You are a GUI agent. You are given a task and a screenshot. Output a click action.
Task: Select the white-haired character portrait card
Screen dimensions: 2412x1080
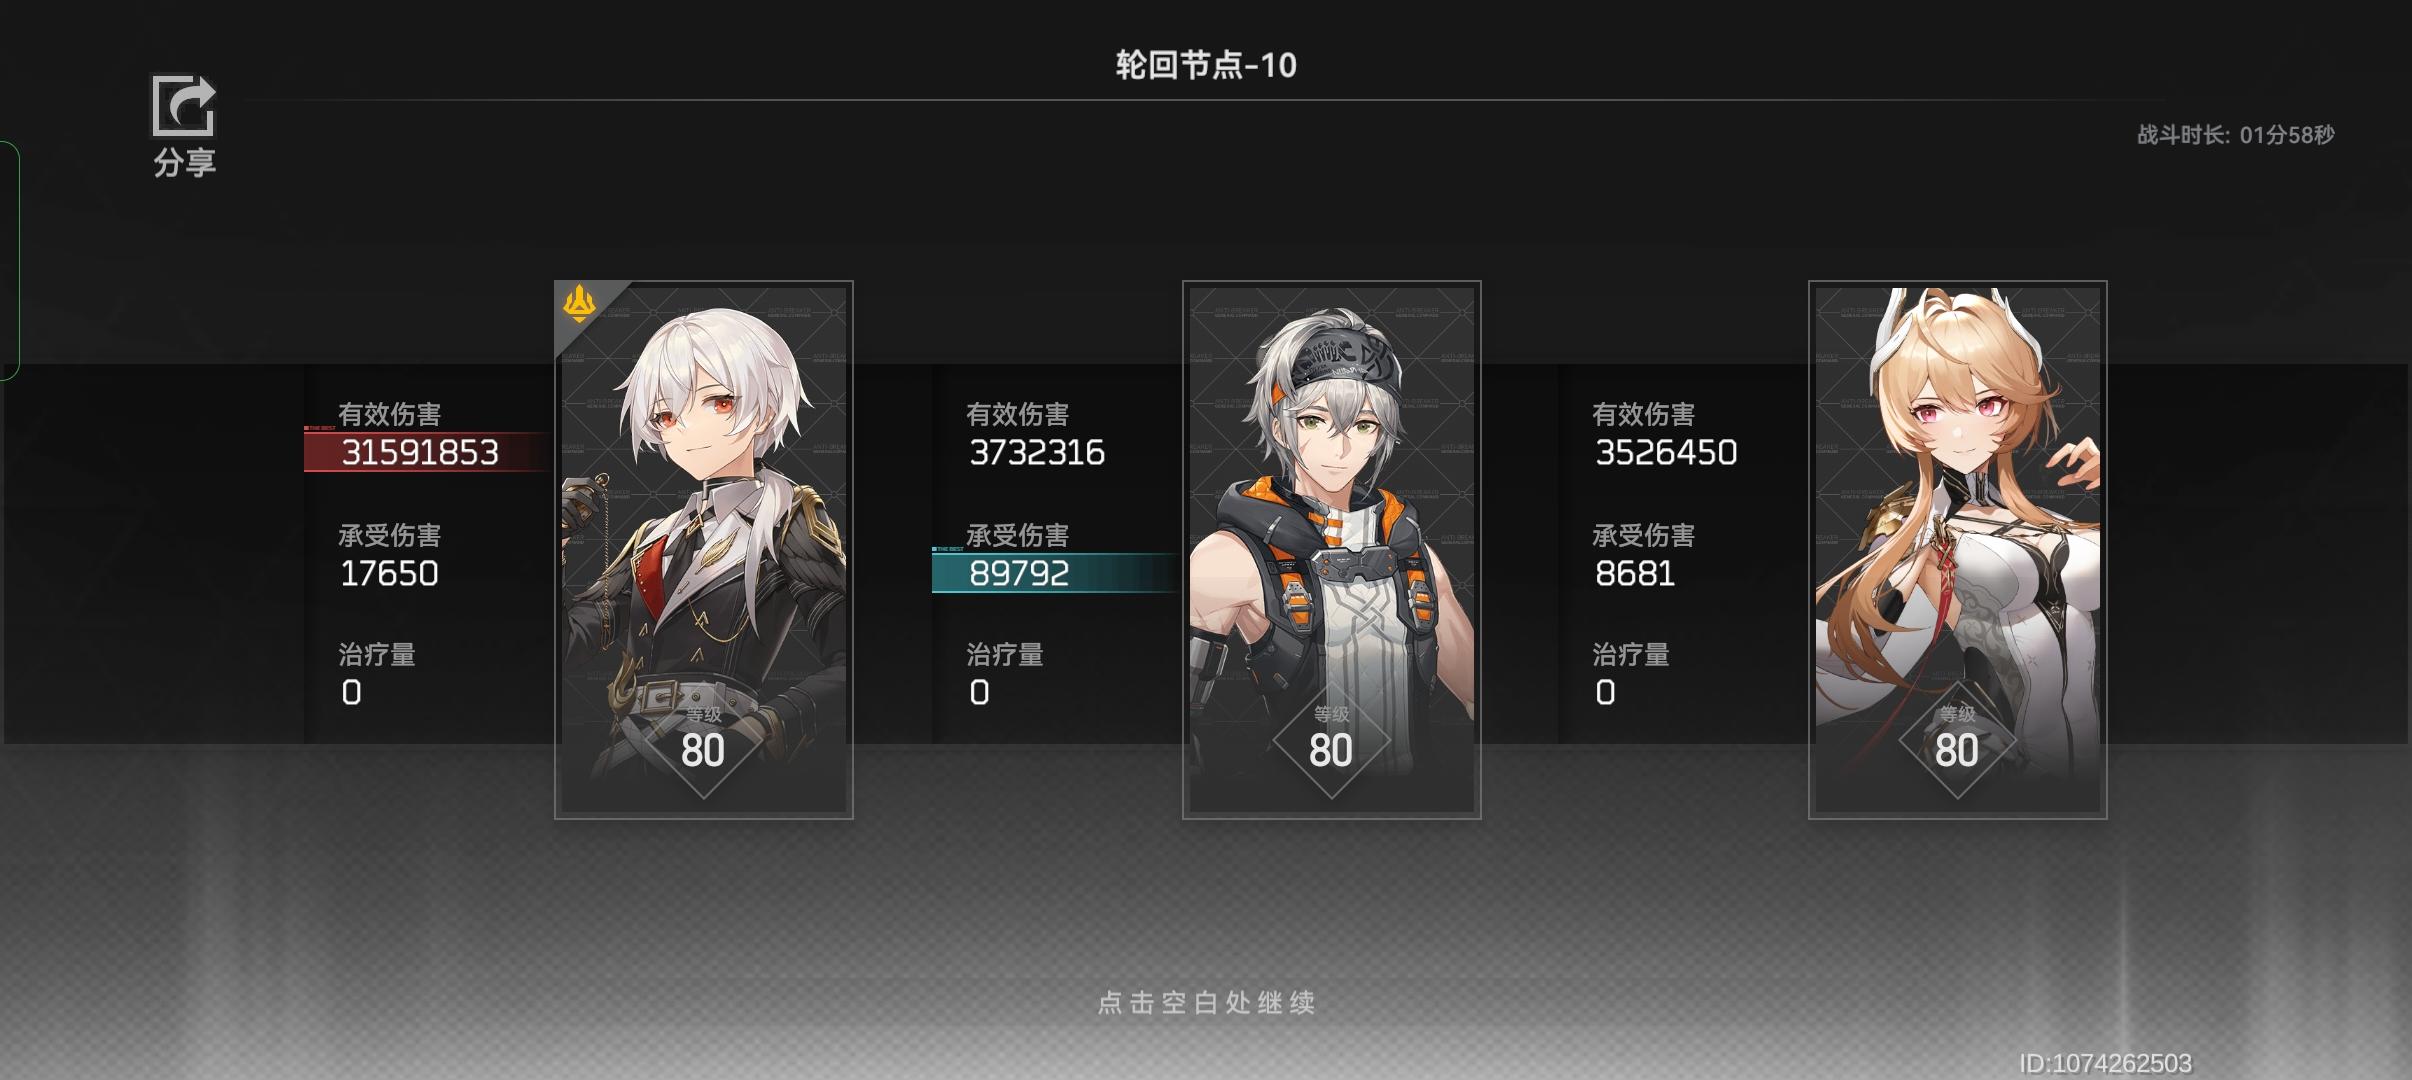pos(703,550)
